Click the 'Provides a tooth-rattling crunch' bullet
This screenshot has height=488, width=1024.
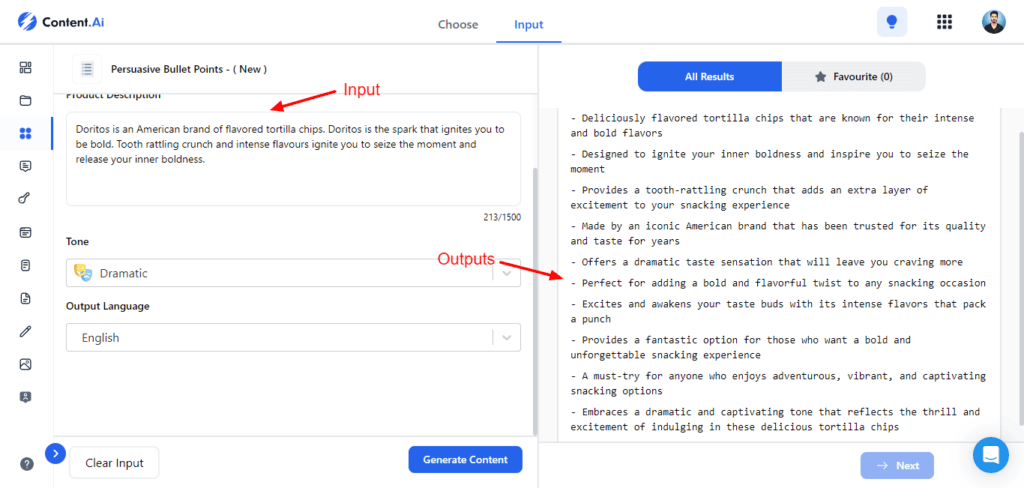point(749,198)
